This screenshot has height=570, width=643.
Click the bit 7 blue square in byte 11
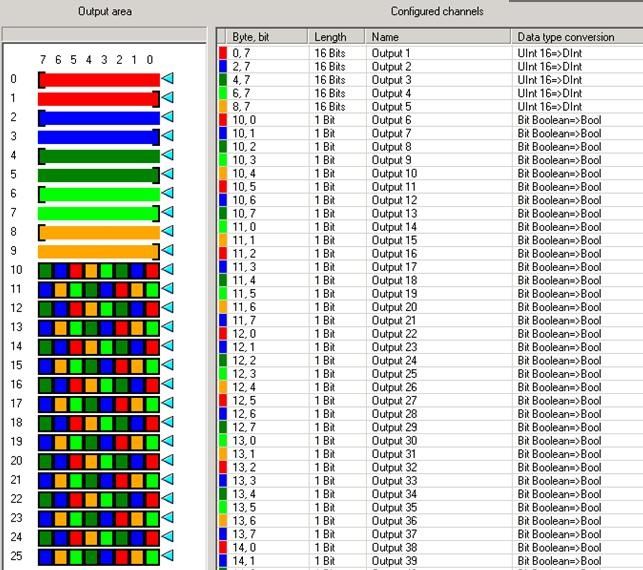click(x=46, y=290)
